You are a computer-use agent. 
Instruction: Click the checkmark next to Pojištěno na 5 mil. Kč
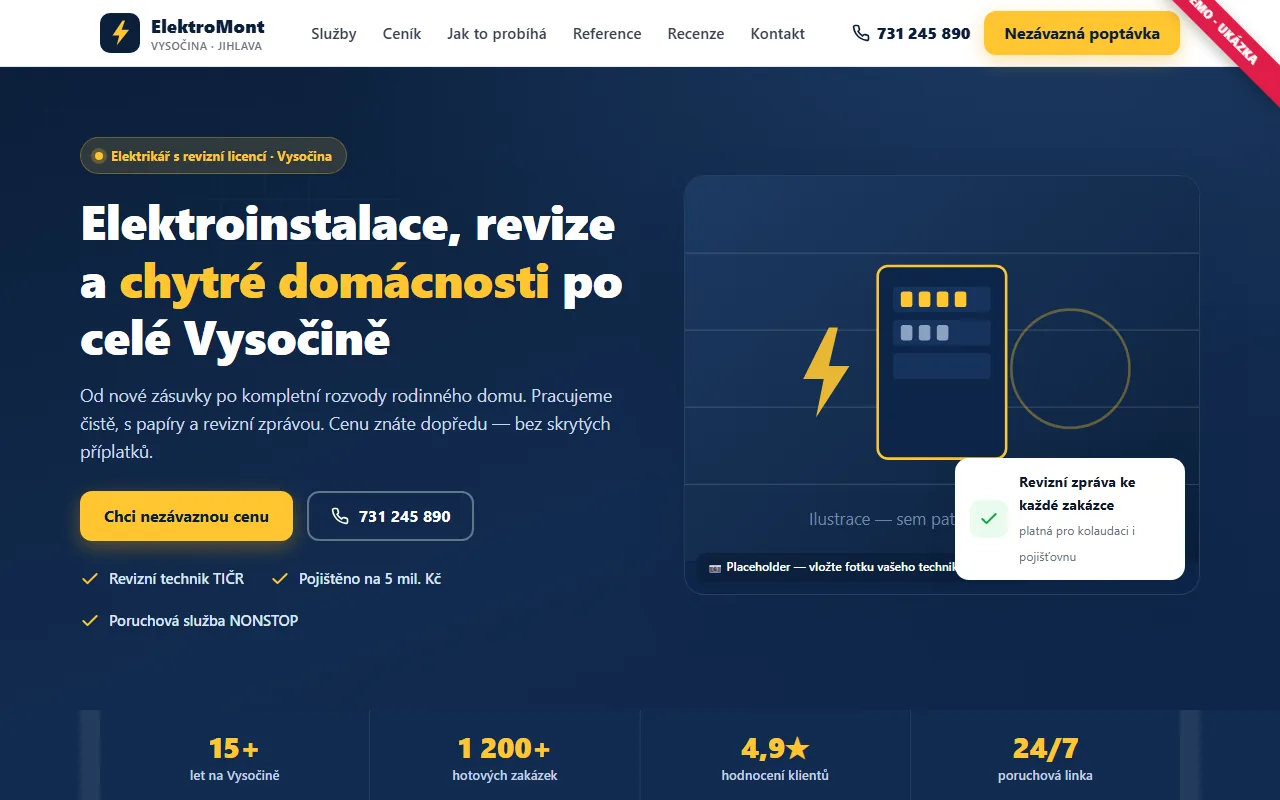[280, 579]
